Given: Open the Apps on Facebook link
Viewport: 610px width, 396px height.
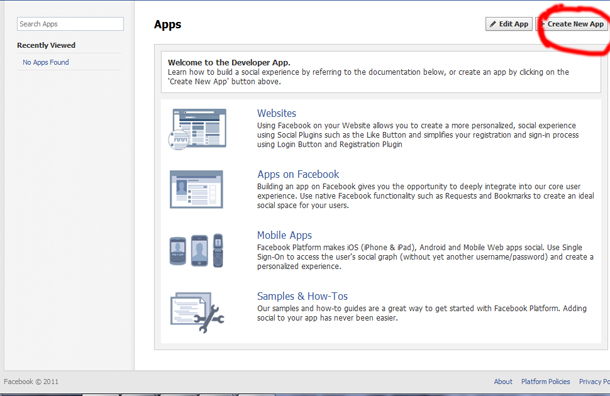Looking at the screenshot, I should point(298,174).
